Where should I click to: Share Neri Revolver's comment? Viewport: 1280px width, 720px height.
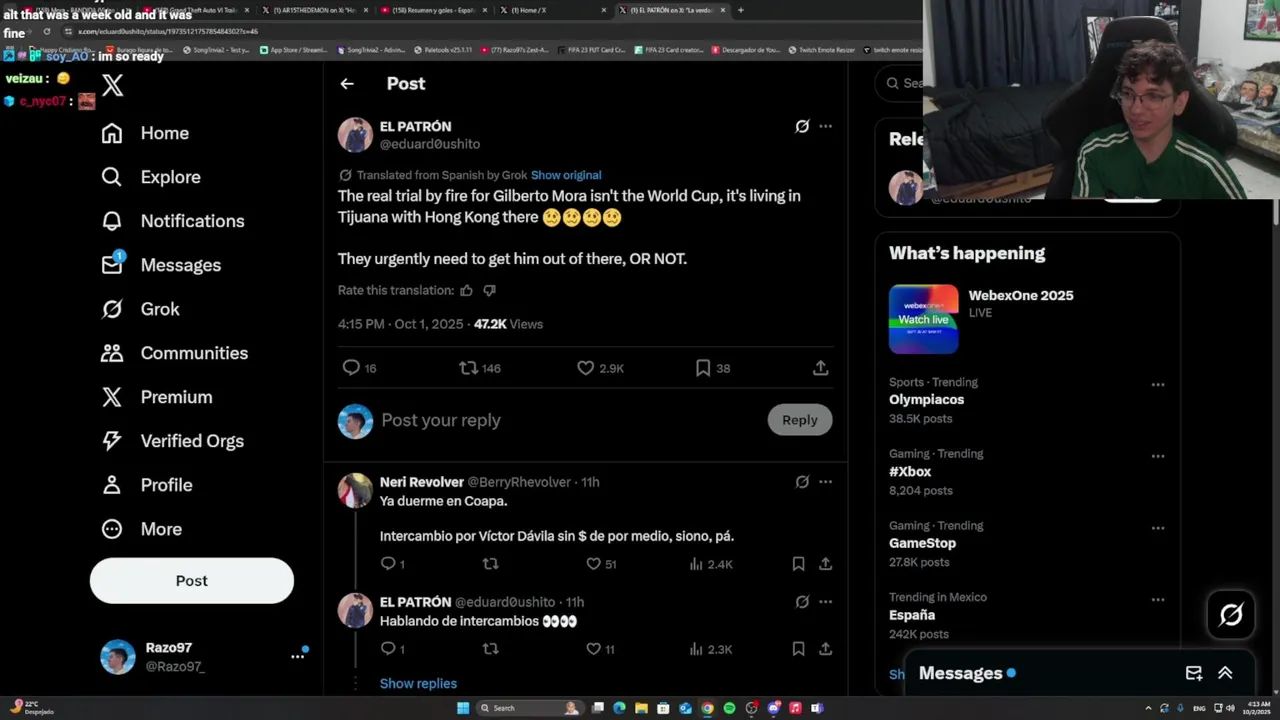(825, 564)
